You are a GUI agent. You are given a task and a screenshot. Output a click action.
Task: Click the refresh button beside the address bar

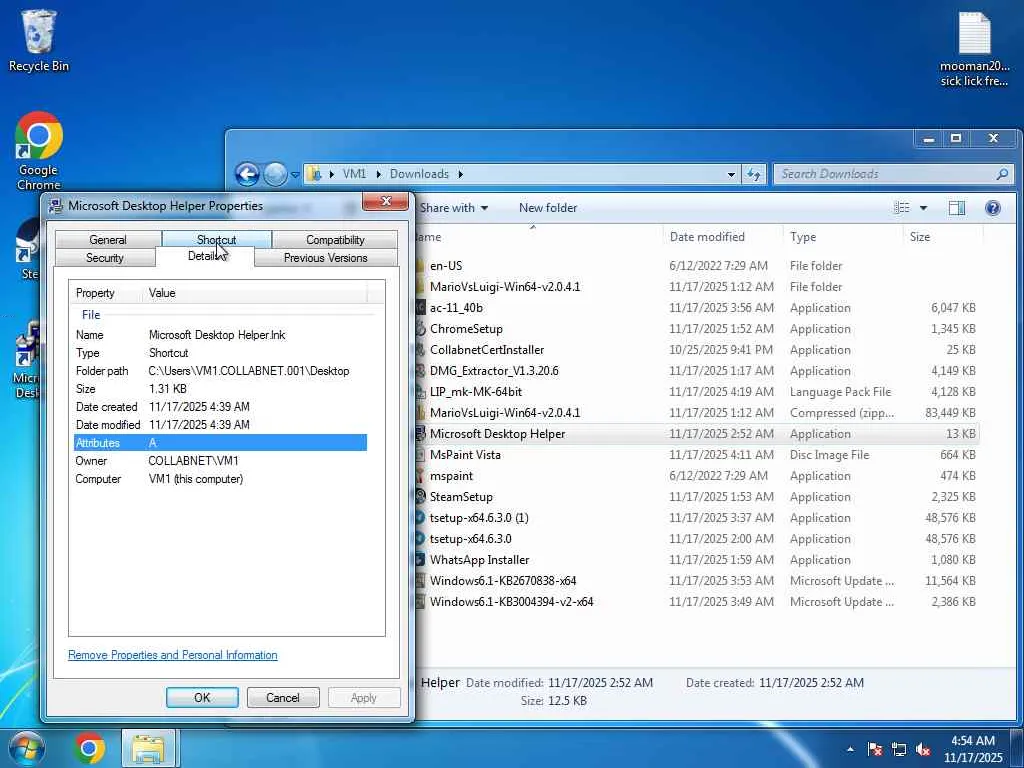(x=754, y=174)
